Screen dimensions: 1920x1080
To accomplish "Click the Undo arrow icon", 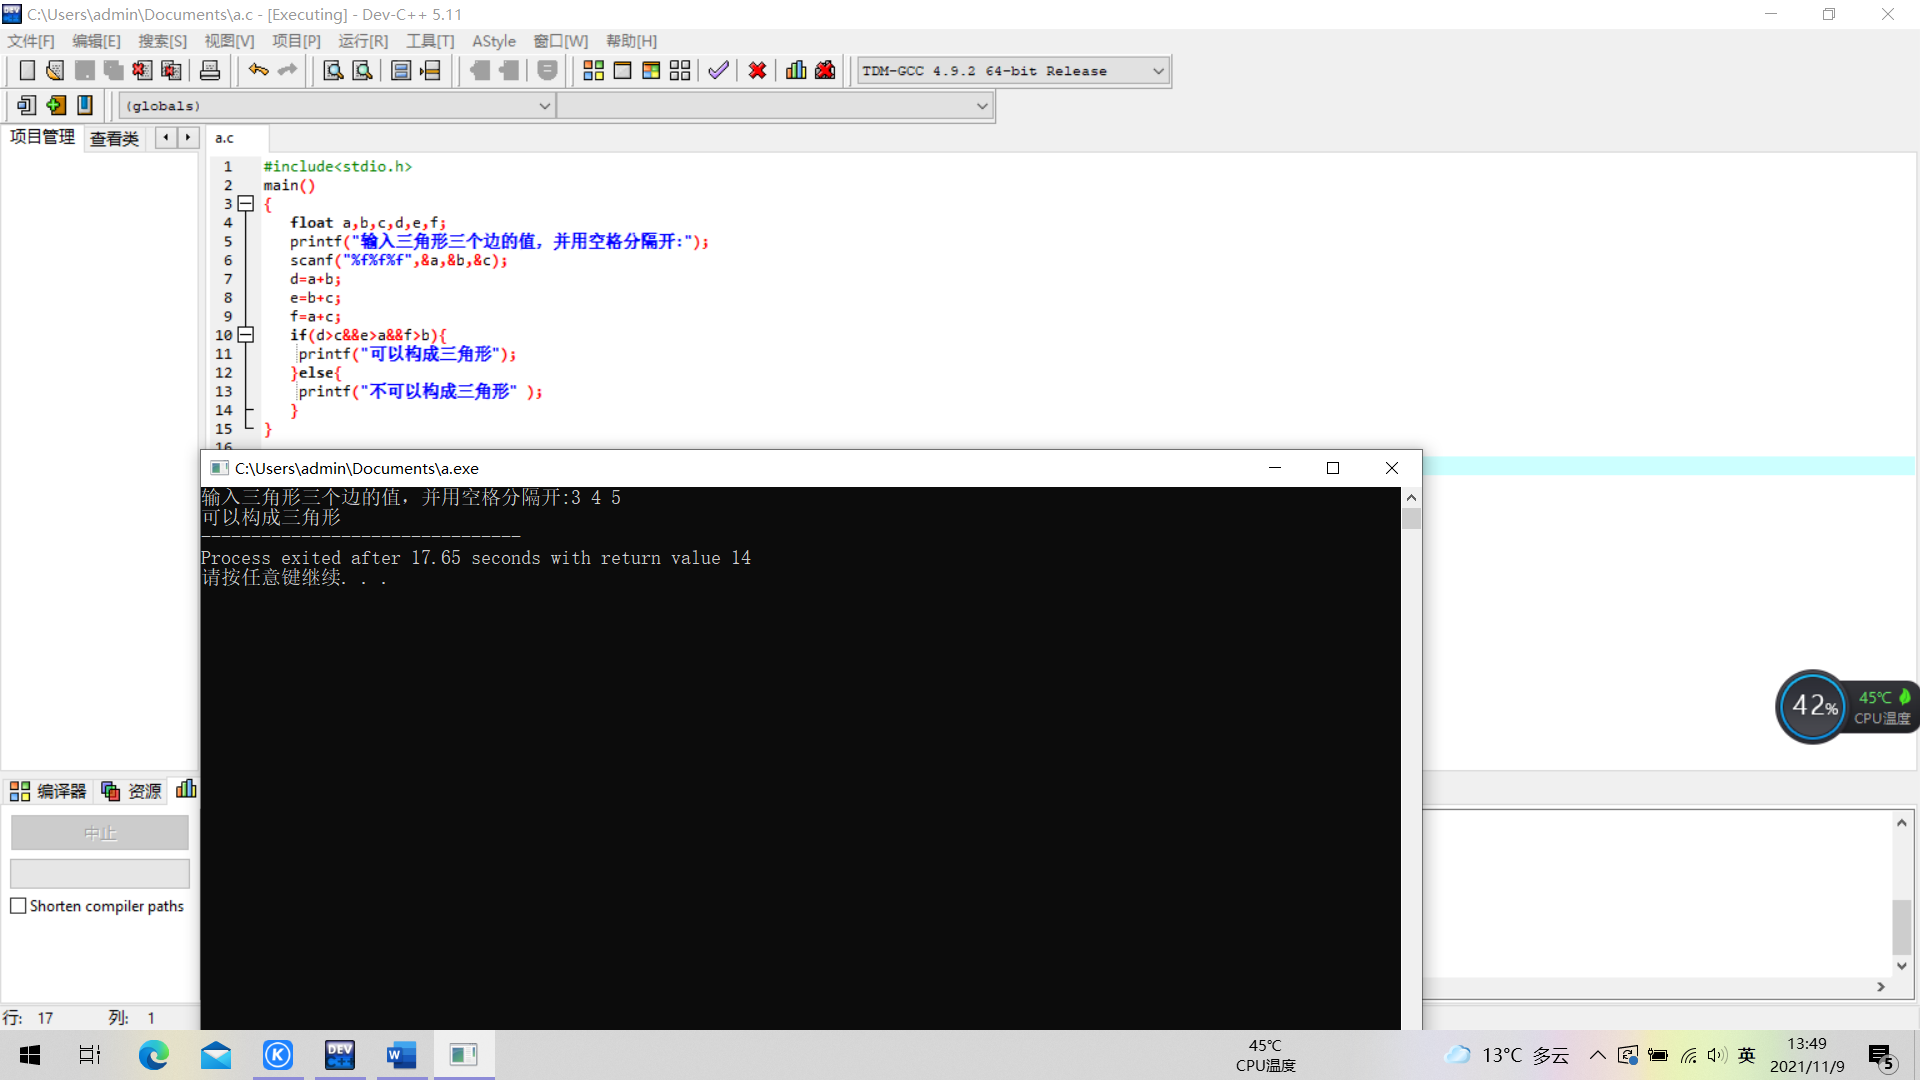I will click(258, 71).
